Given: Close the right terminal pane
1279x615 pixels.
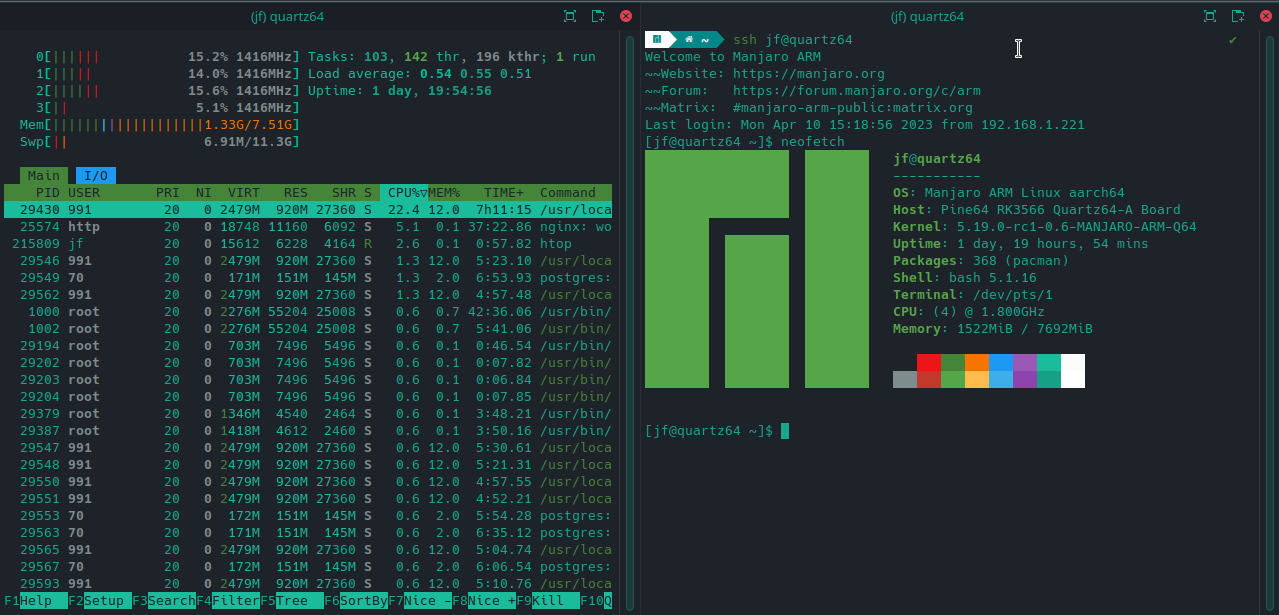Looking at the screenshot, I should coord(1265,16).
